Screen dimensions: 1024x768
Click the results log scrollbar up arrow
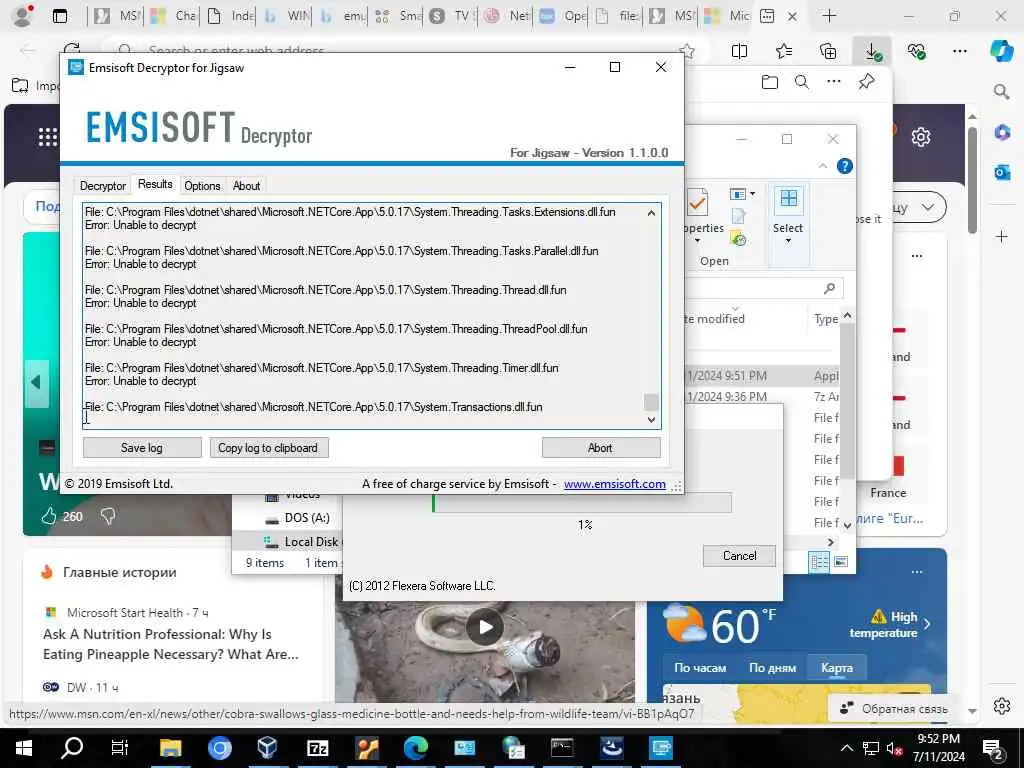point(651,213)
